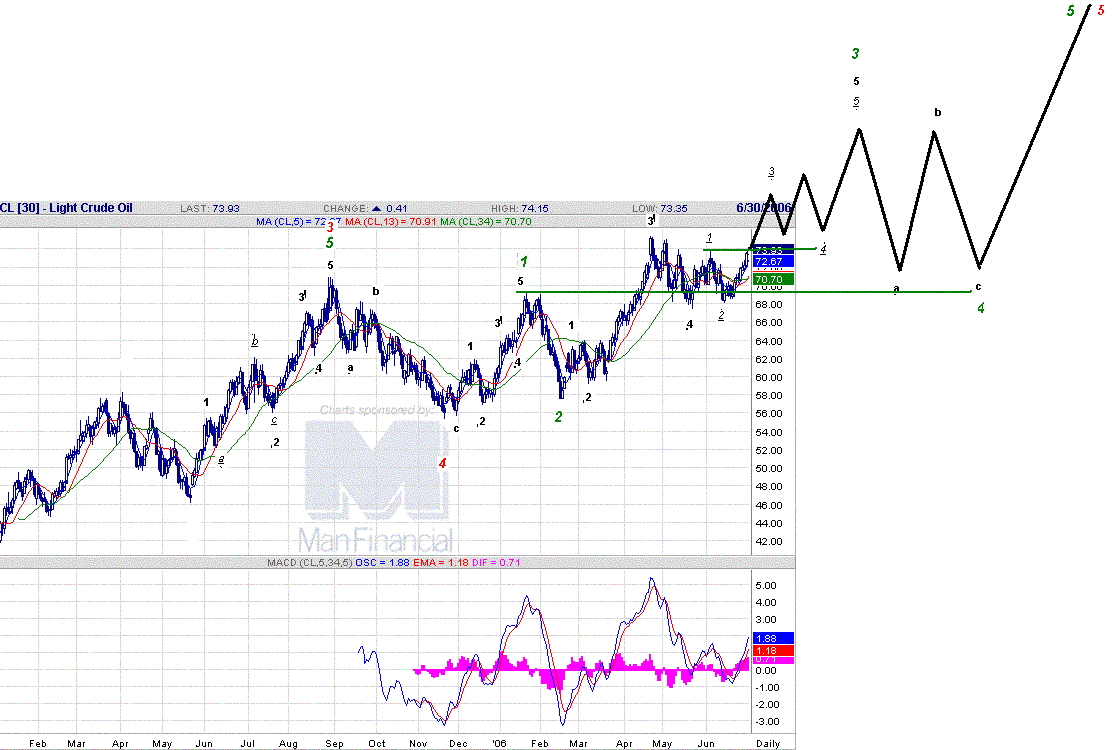The image size is (1113, 750).
Task: Click the red 1.18 MACD value badge
Action: (x=773, y=651)
